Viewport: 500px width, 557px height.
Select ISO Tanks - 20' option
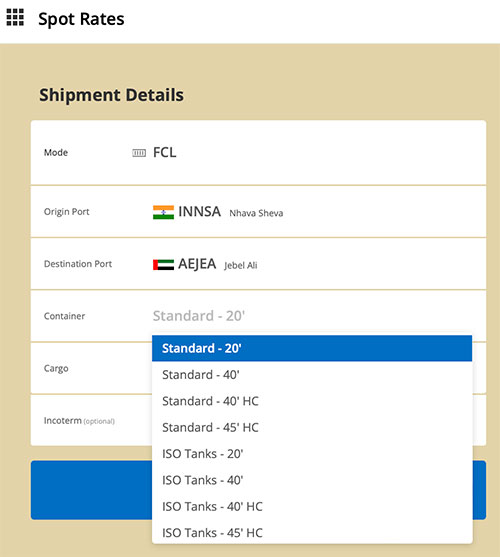click(x=312, y=454)
